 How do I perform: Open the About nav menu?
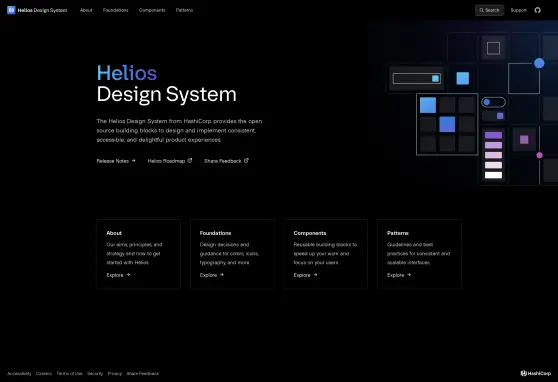86,10
